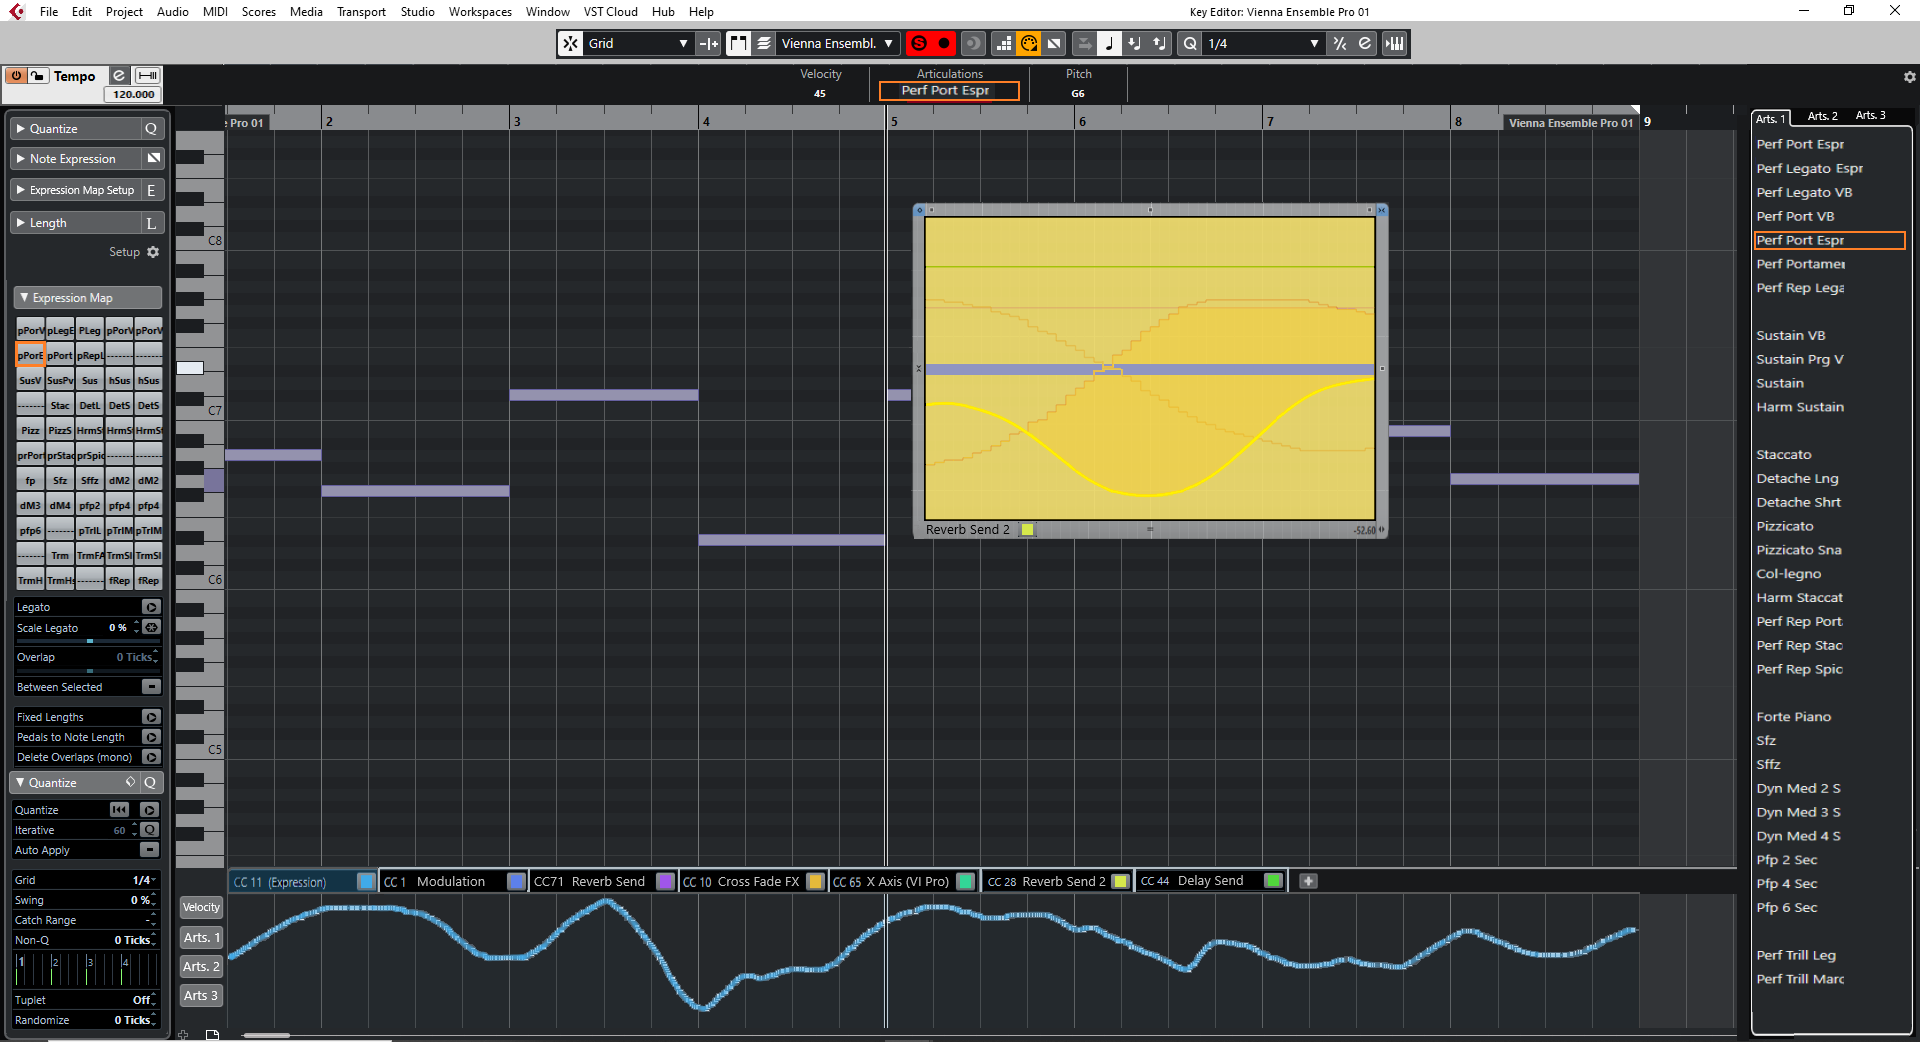Expand the Length section

[x=75, y=223]
